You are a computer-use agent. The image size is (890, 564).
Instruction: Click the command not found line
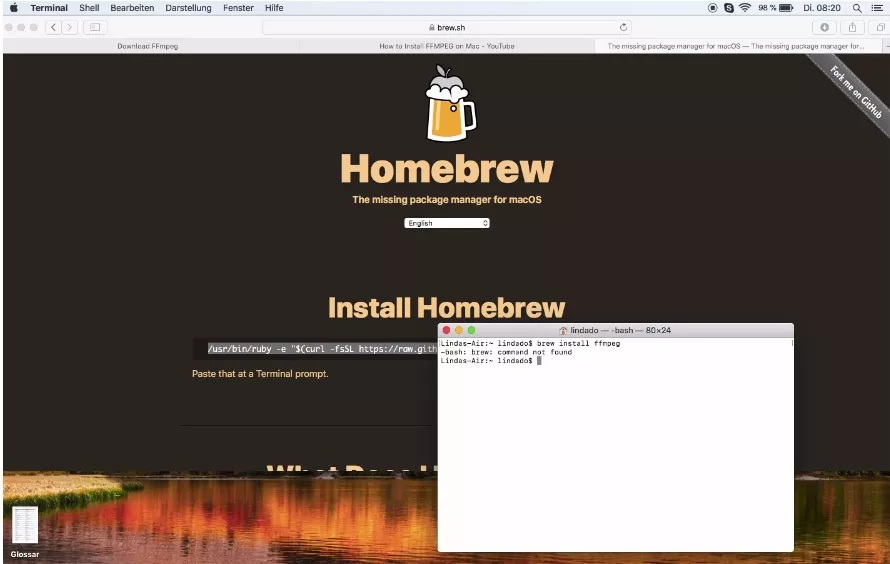(x=506, y=352)
